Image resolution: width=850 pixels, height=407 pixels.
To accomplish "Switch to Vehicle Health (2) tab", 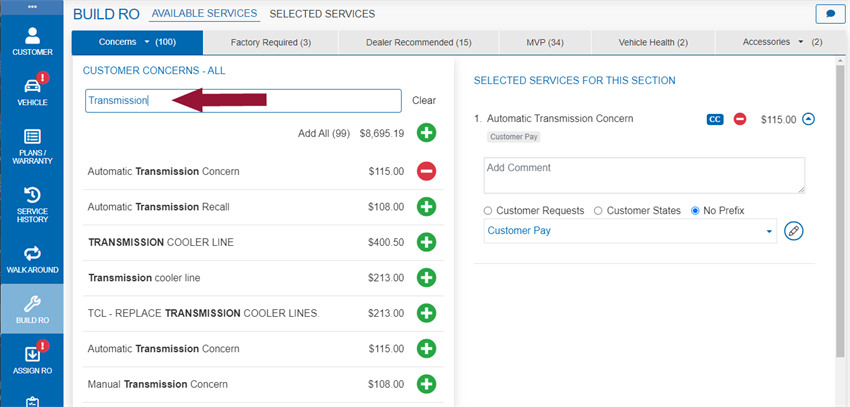I will [x=653, y=42].
